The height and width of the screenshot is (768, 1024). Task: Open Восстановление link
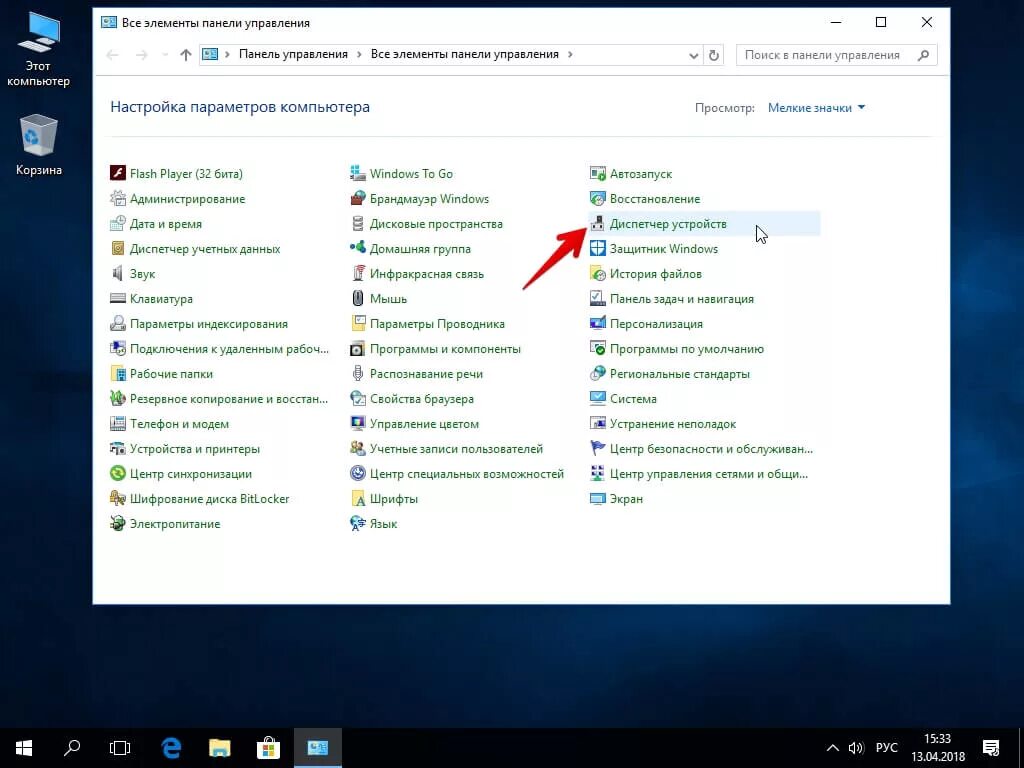point(655,199)
